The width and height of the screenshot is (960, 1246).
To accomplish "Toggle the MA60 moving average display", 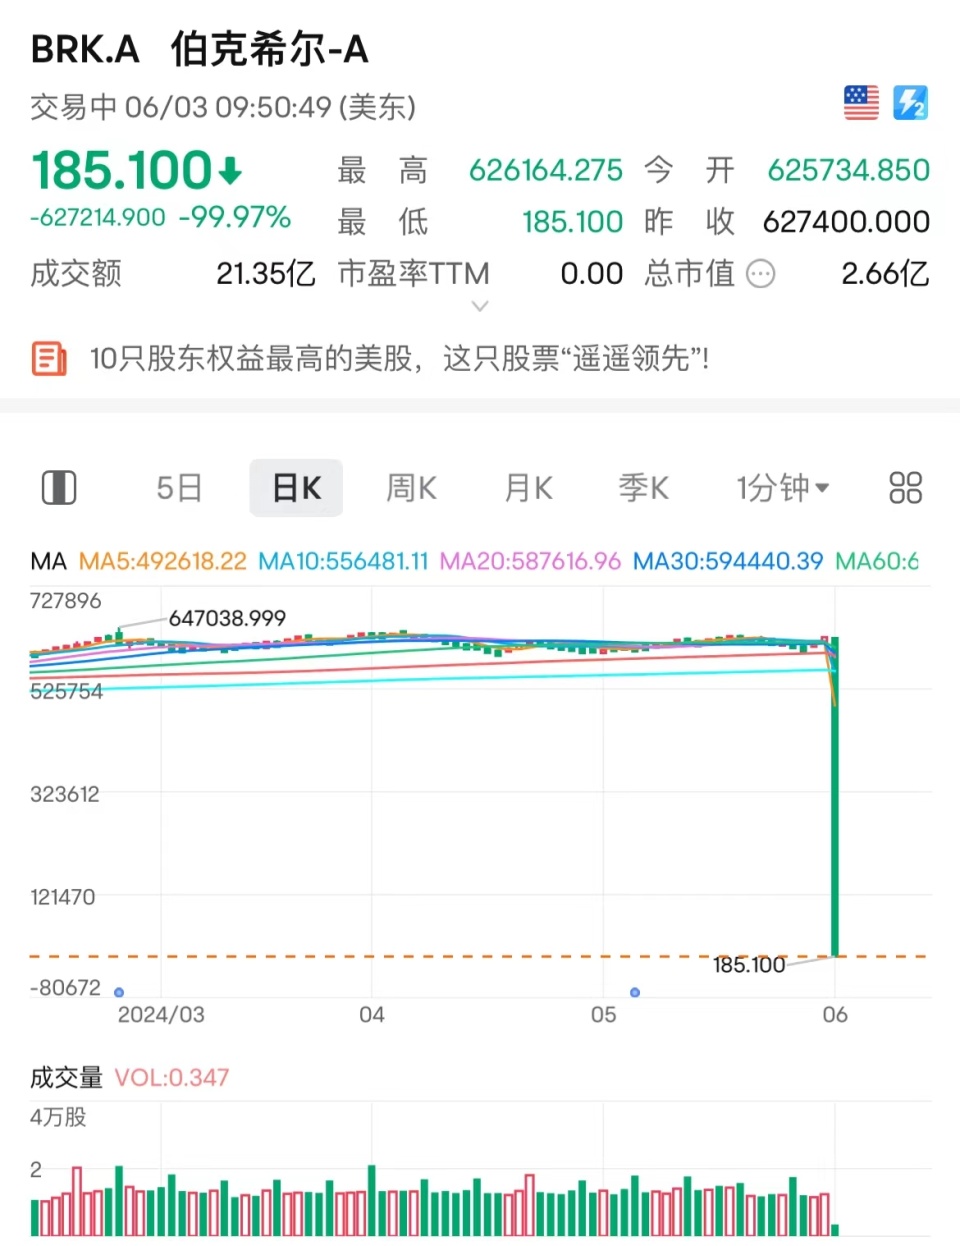I will [x=877, y=562].
